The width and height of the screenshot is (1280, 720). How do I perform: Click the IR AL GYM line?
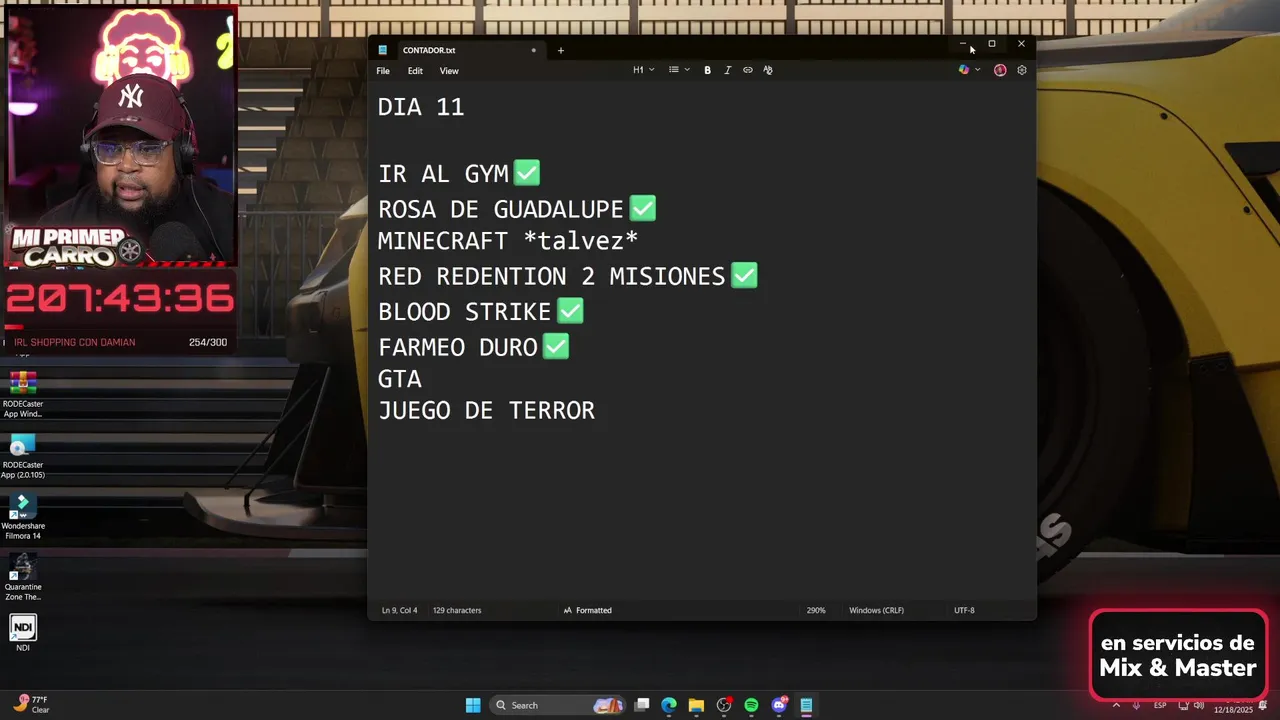[459, 173]
